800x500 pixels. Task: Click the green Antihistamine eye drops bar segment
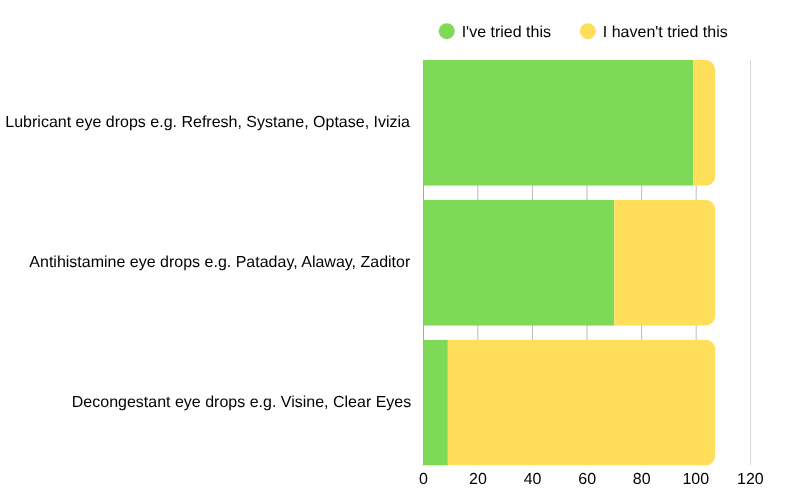pyautogui.click(x=518, y=262)
